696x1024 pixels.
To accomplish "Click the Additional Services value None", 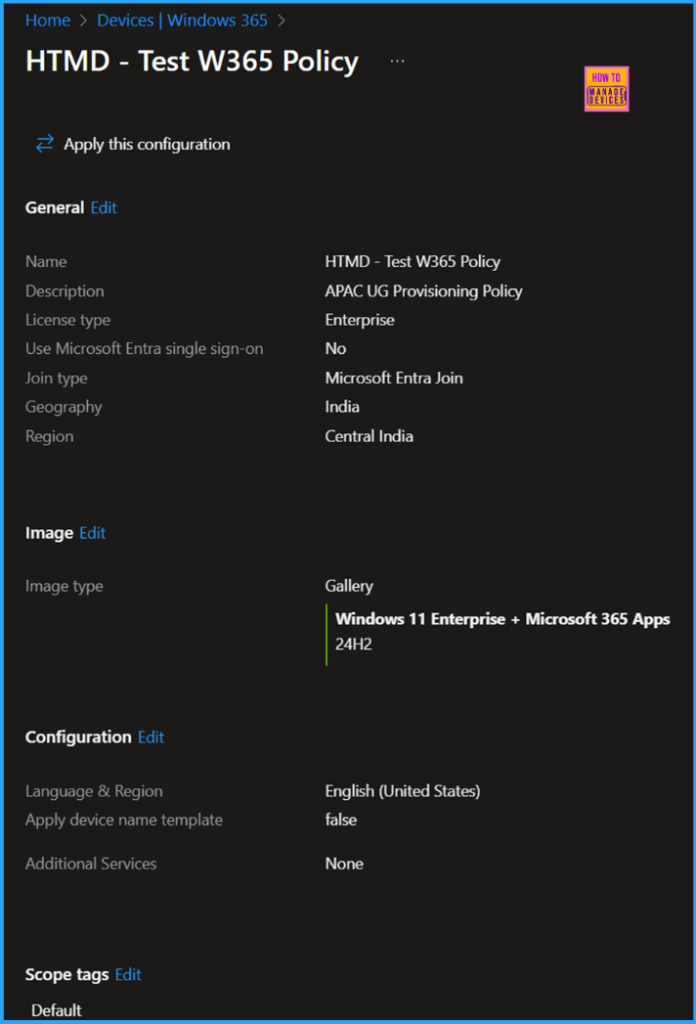I will tap(344, 864).
